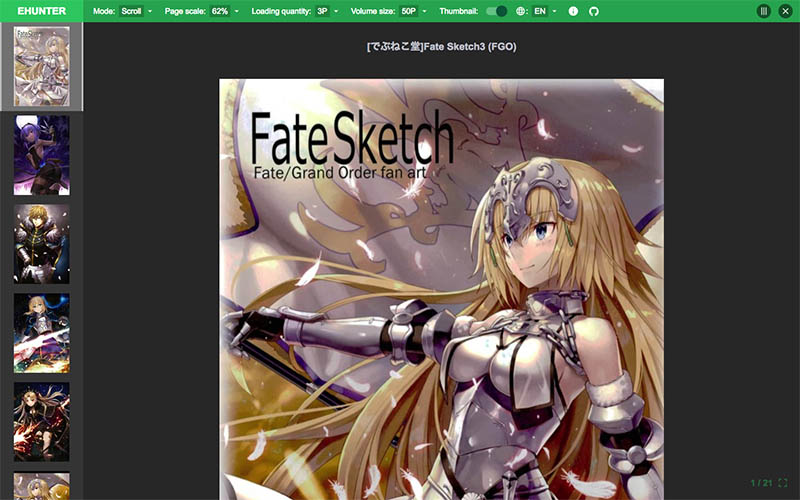Click the Loading quantity dropdown arrow
The width and height of the screenshot is (800, 500).
pyautogui.click(x=336, y=11)
